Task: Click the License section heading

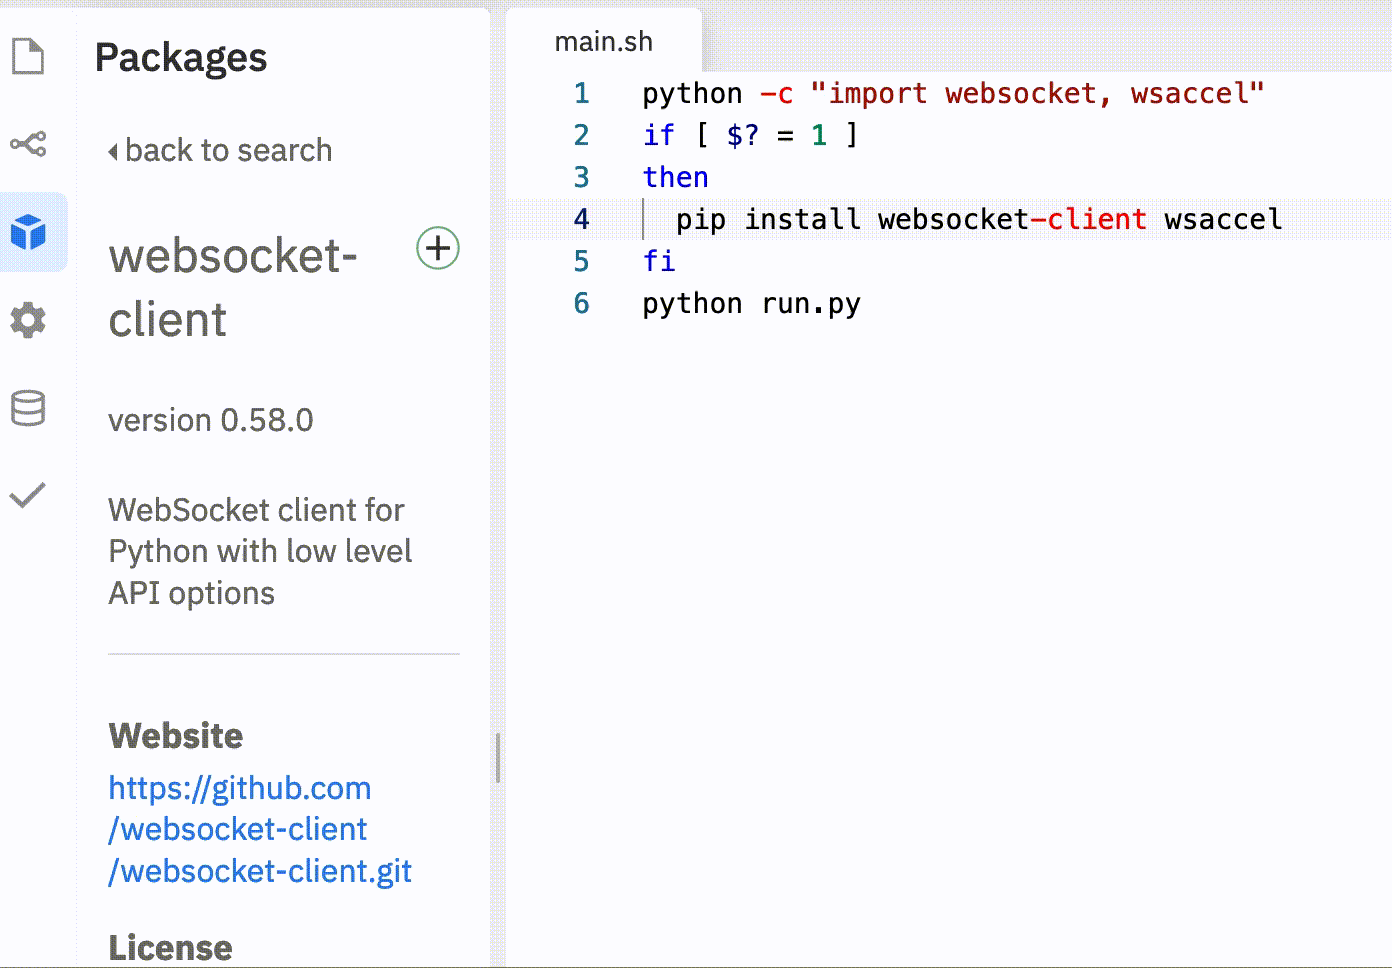Action: (x=170, y=947)
